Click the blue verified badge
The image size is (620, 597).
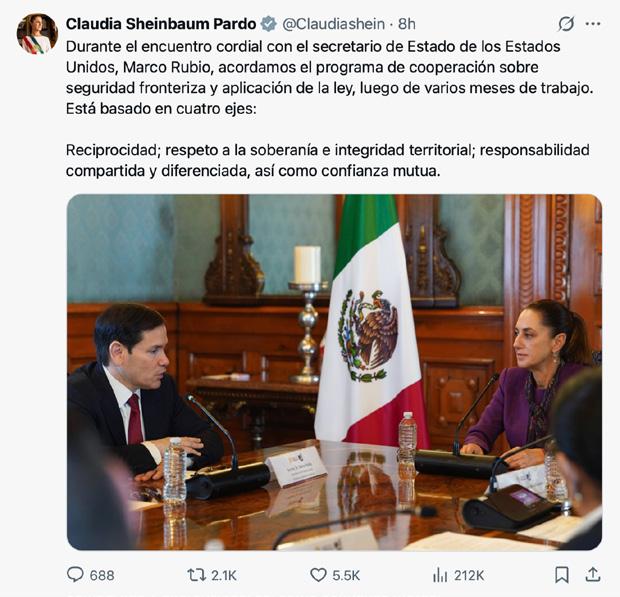coord(268,24)
